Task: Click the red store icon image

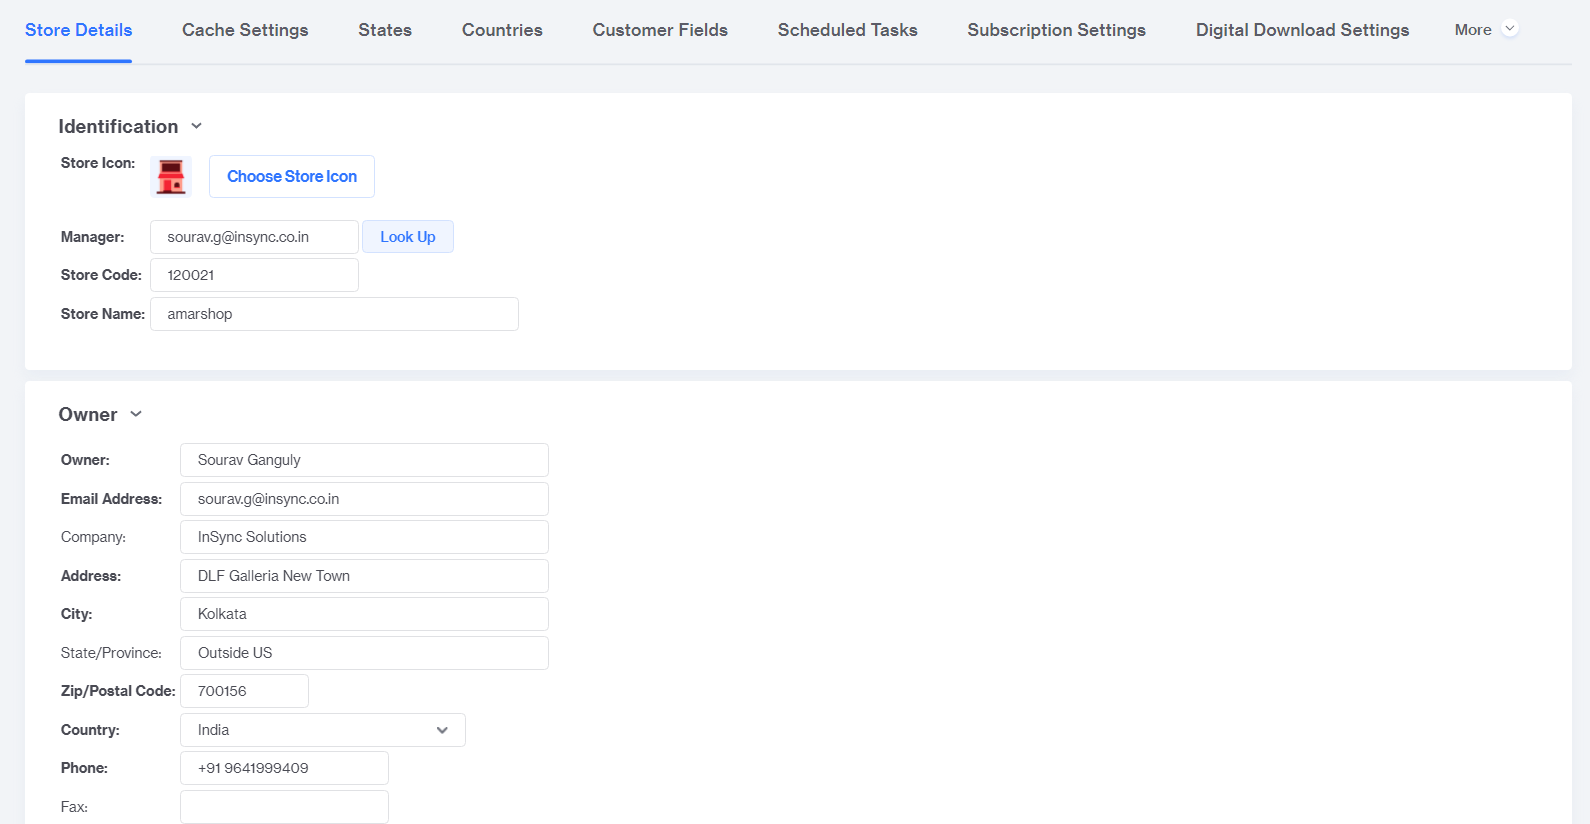Action: point(171,177)
